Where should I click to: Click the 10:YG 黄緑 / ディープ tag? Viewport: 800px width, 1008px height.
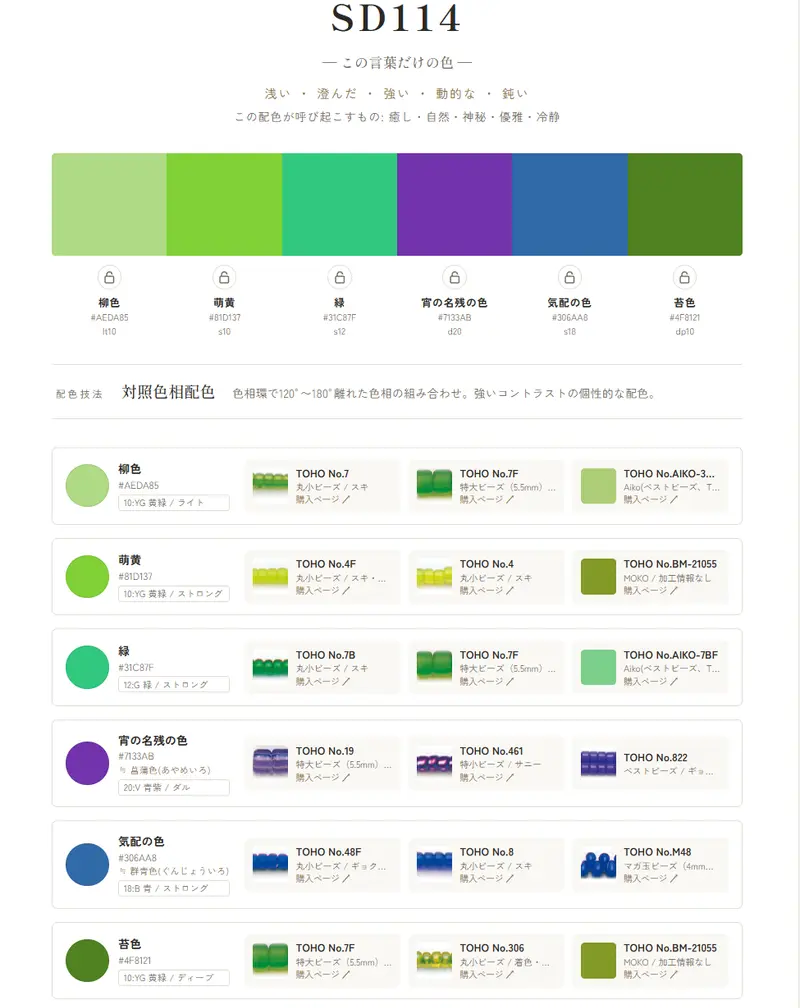tap(174, 978)
